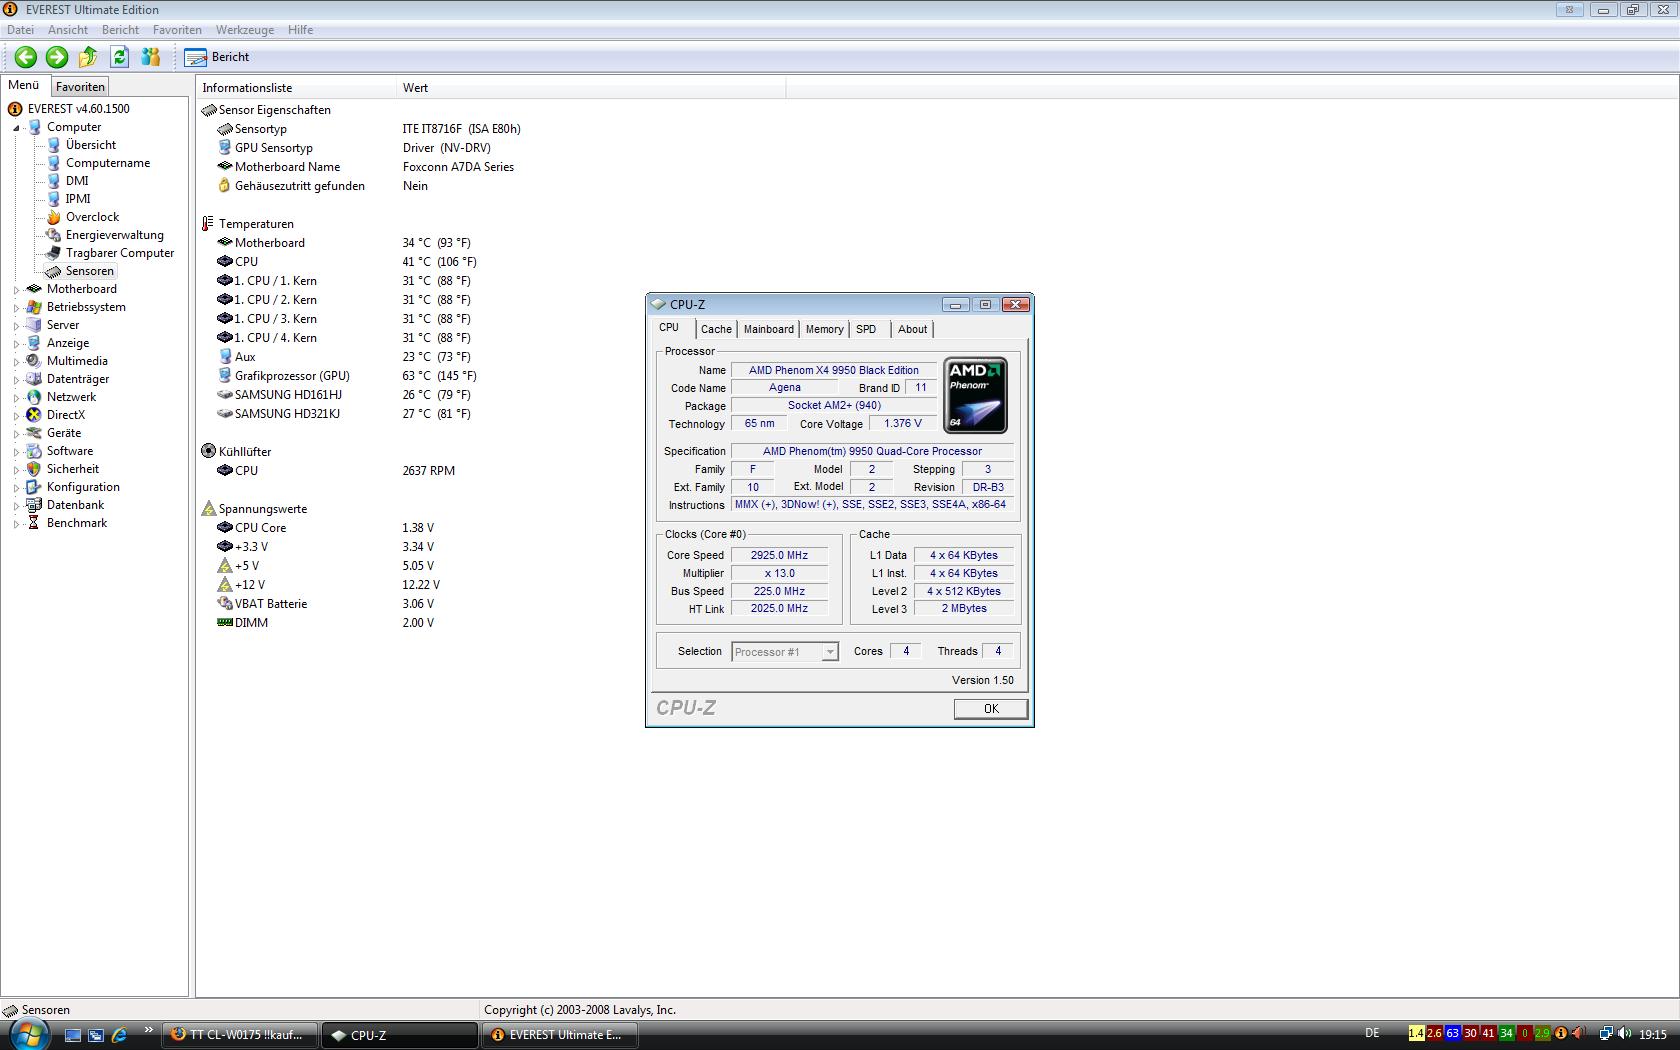Open the Bericht report button
This screenshot has height=1050, width=1680.
[x=217, y=57]
